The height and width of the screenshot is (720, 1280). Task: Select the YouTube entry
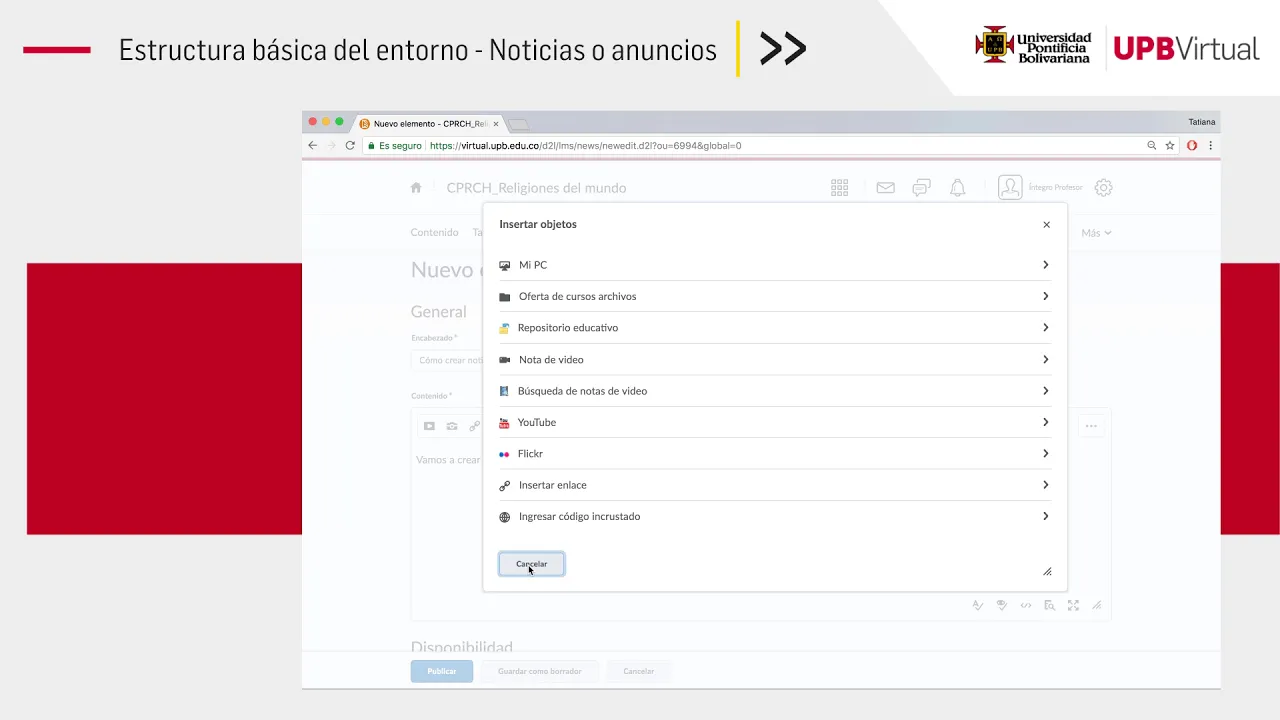coord(775,422)
